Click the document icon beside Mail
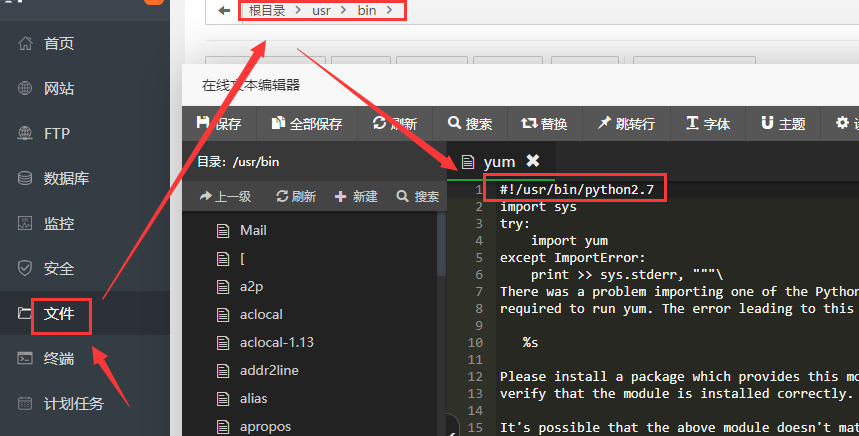 (223, 231)
